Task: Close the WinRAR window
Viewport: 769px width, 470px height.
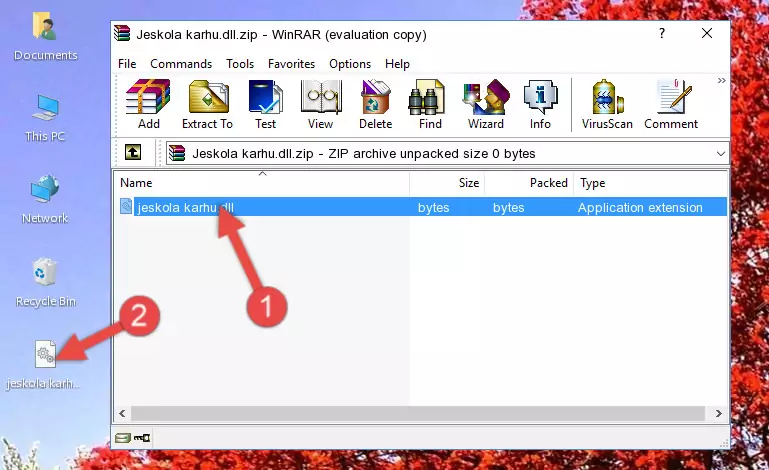Action: (707, 33)
